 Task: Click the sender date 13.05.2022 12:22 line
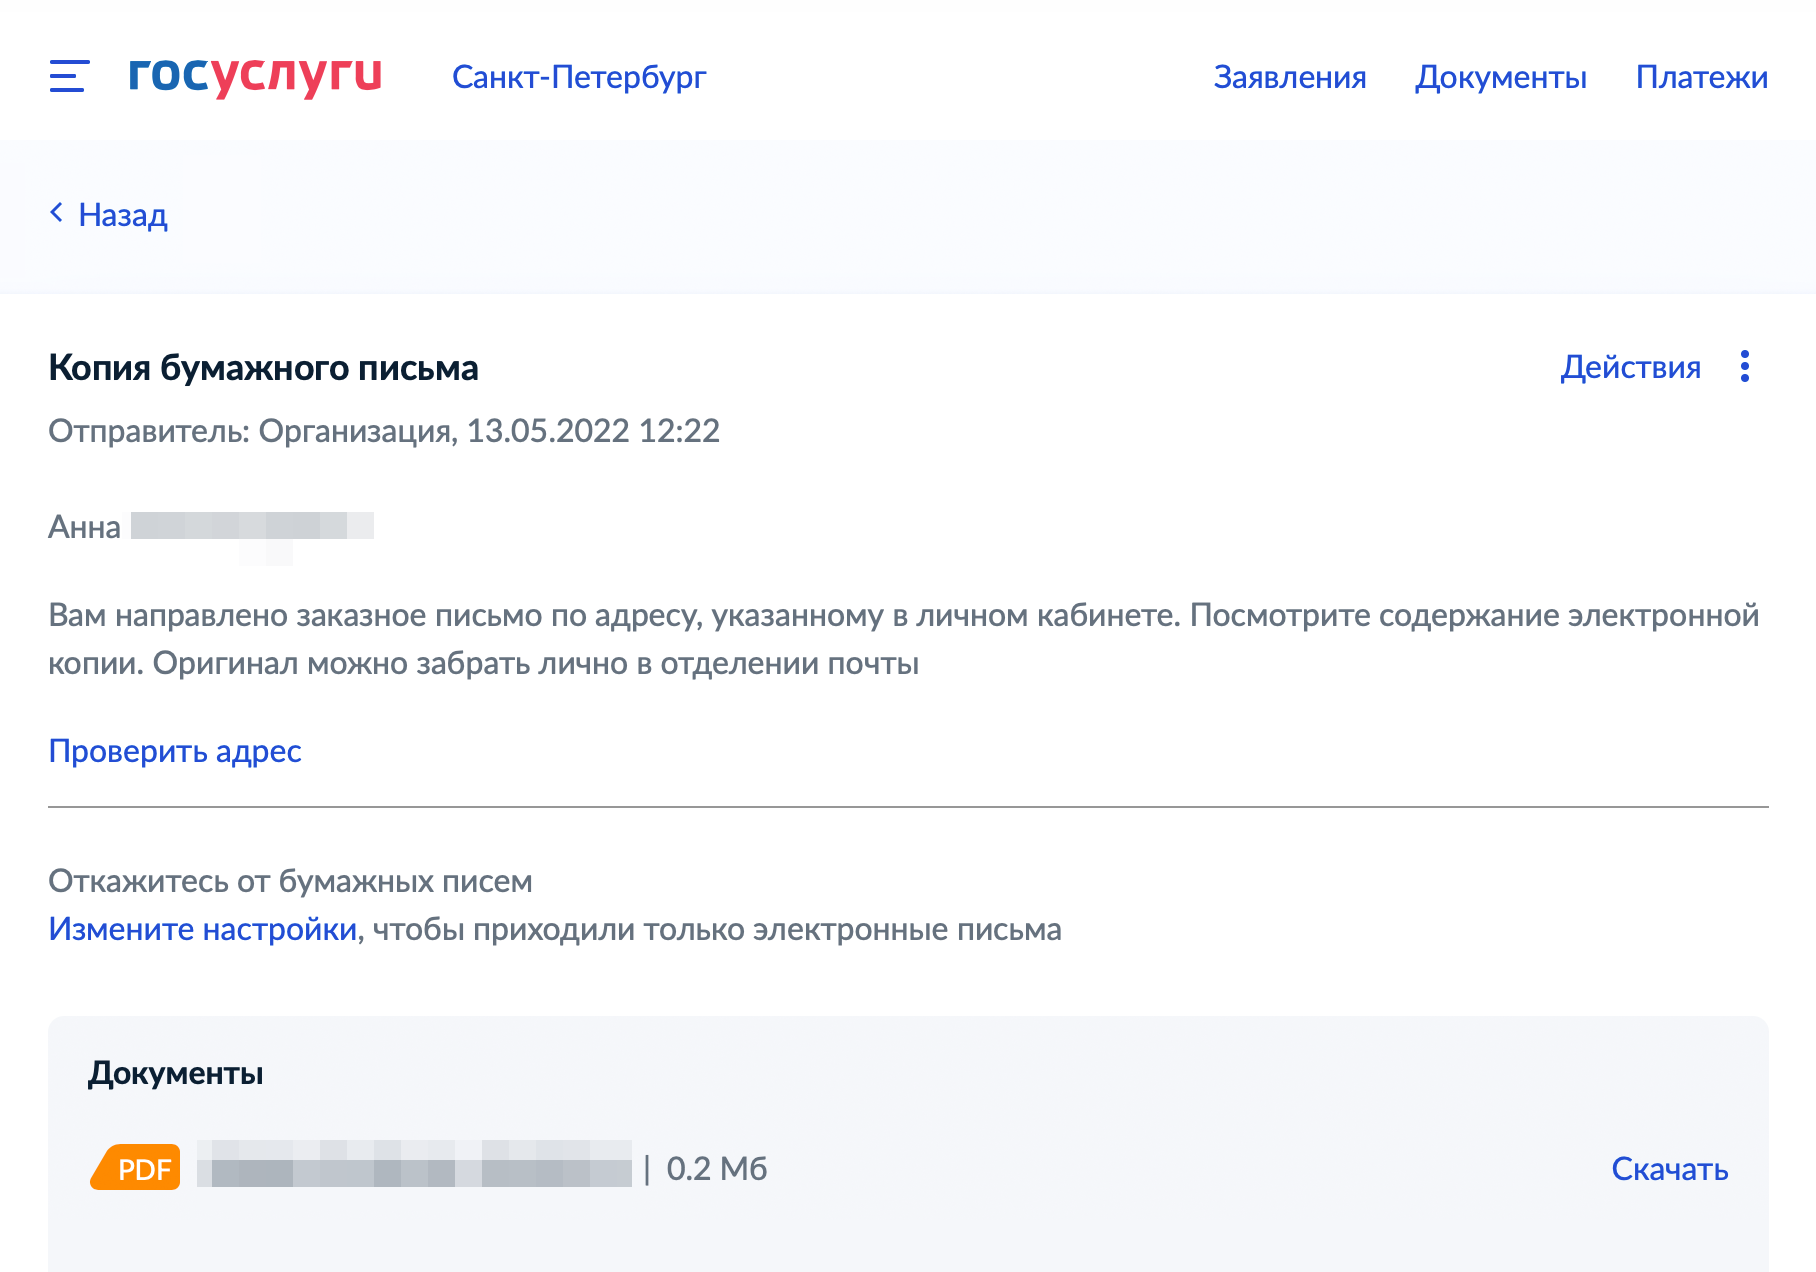[384, 431]
